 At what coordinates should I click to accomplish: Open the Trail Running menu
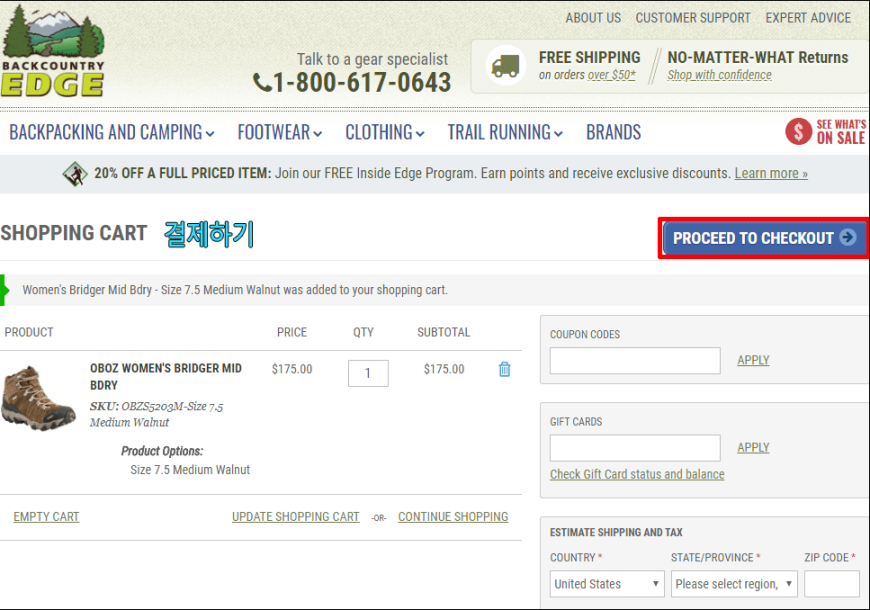[x=505, y=133]
